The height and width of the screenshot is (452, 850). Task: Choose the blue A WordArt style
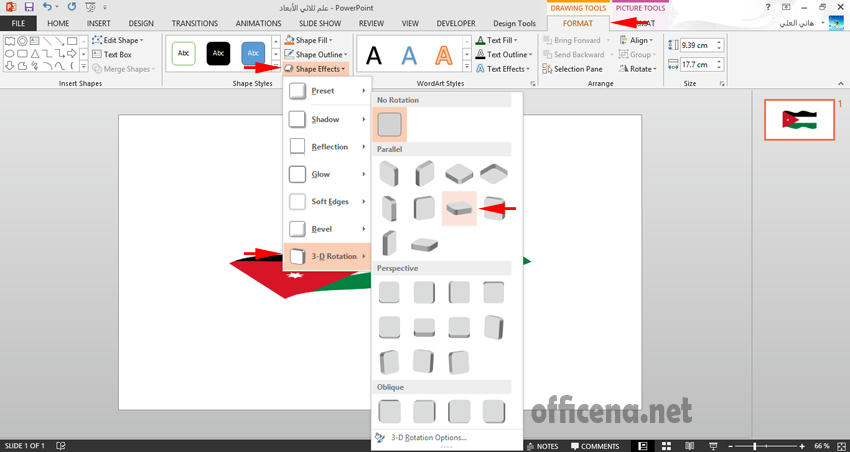(x=409, y=55)
